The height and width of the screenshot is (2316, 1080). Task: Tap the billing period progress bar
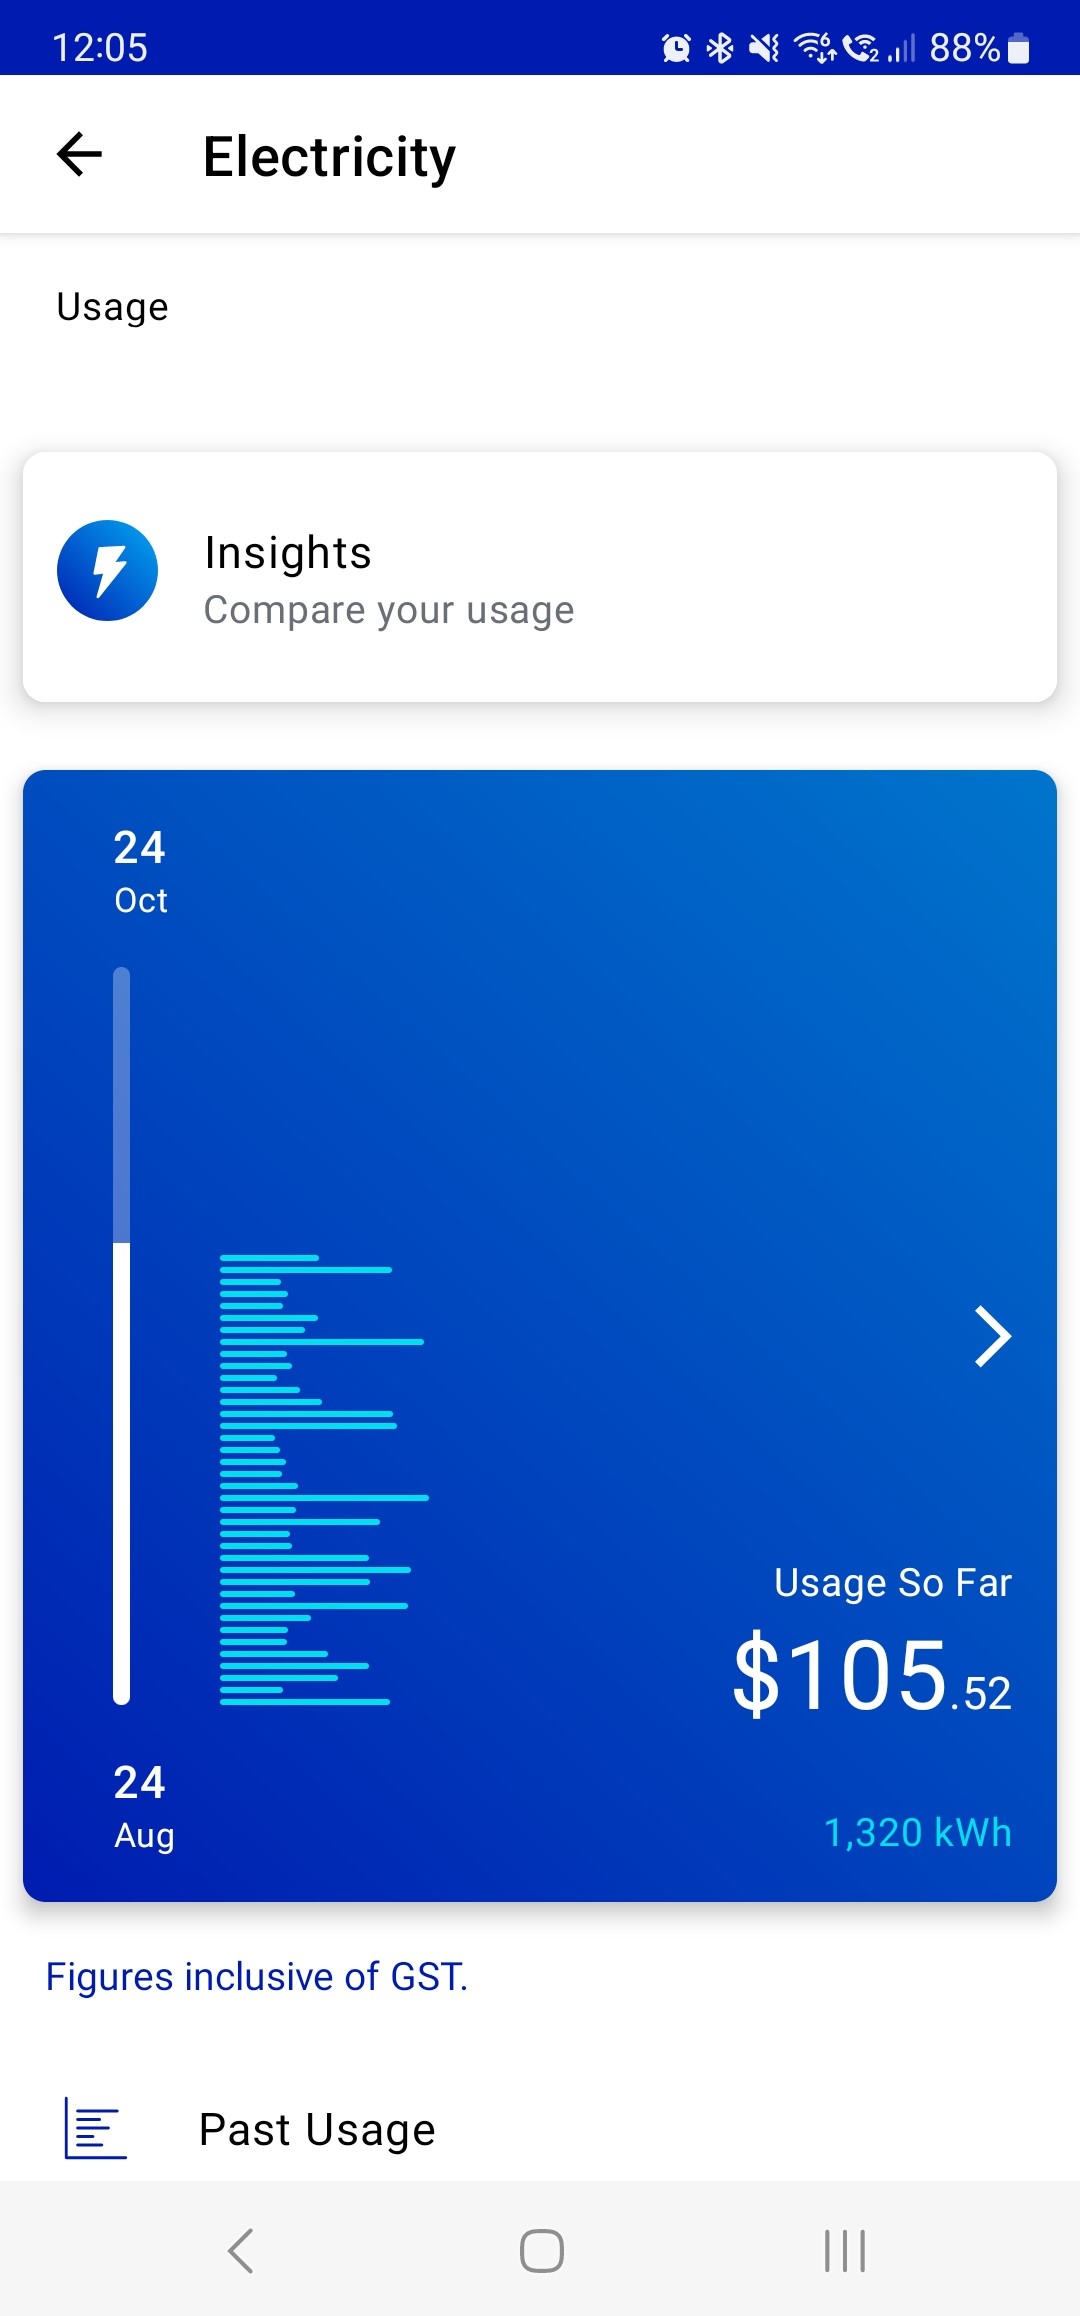[x=122, y=1335]
